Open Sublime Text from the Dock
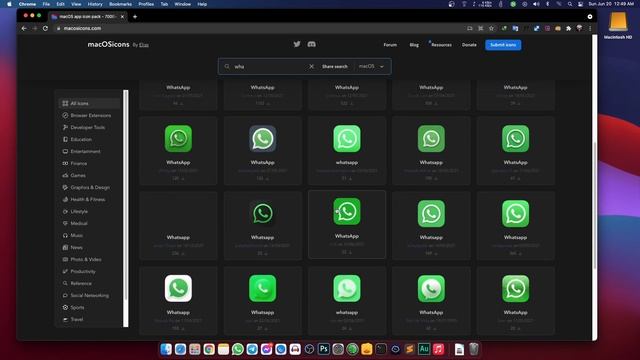640x360 pixels. click(409, 349)
